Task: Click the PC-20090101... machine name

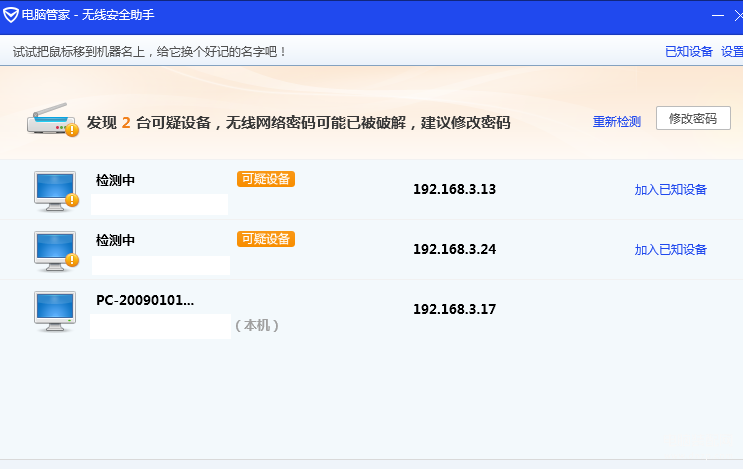Action: 145,300
